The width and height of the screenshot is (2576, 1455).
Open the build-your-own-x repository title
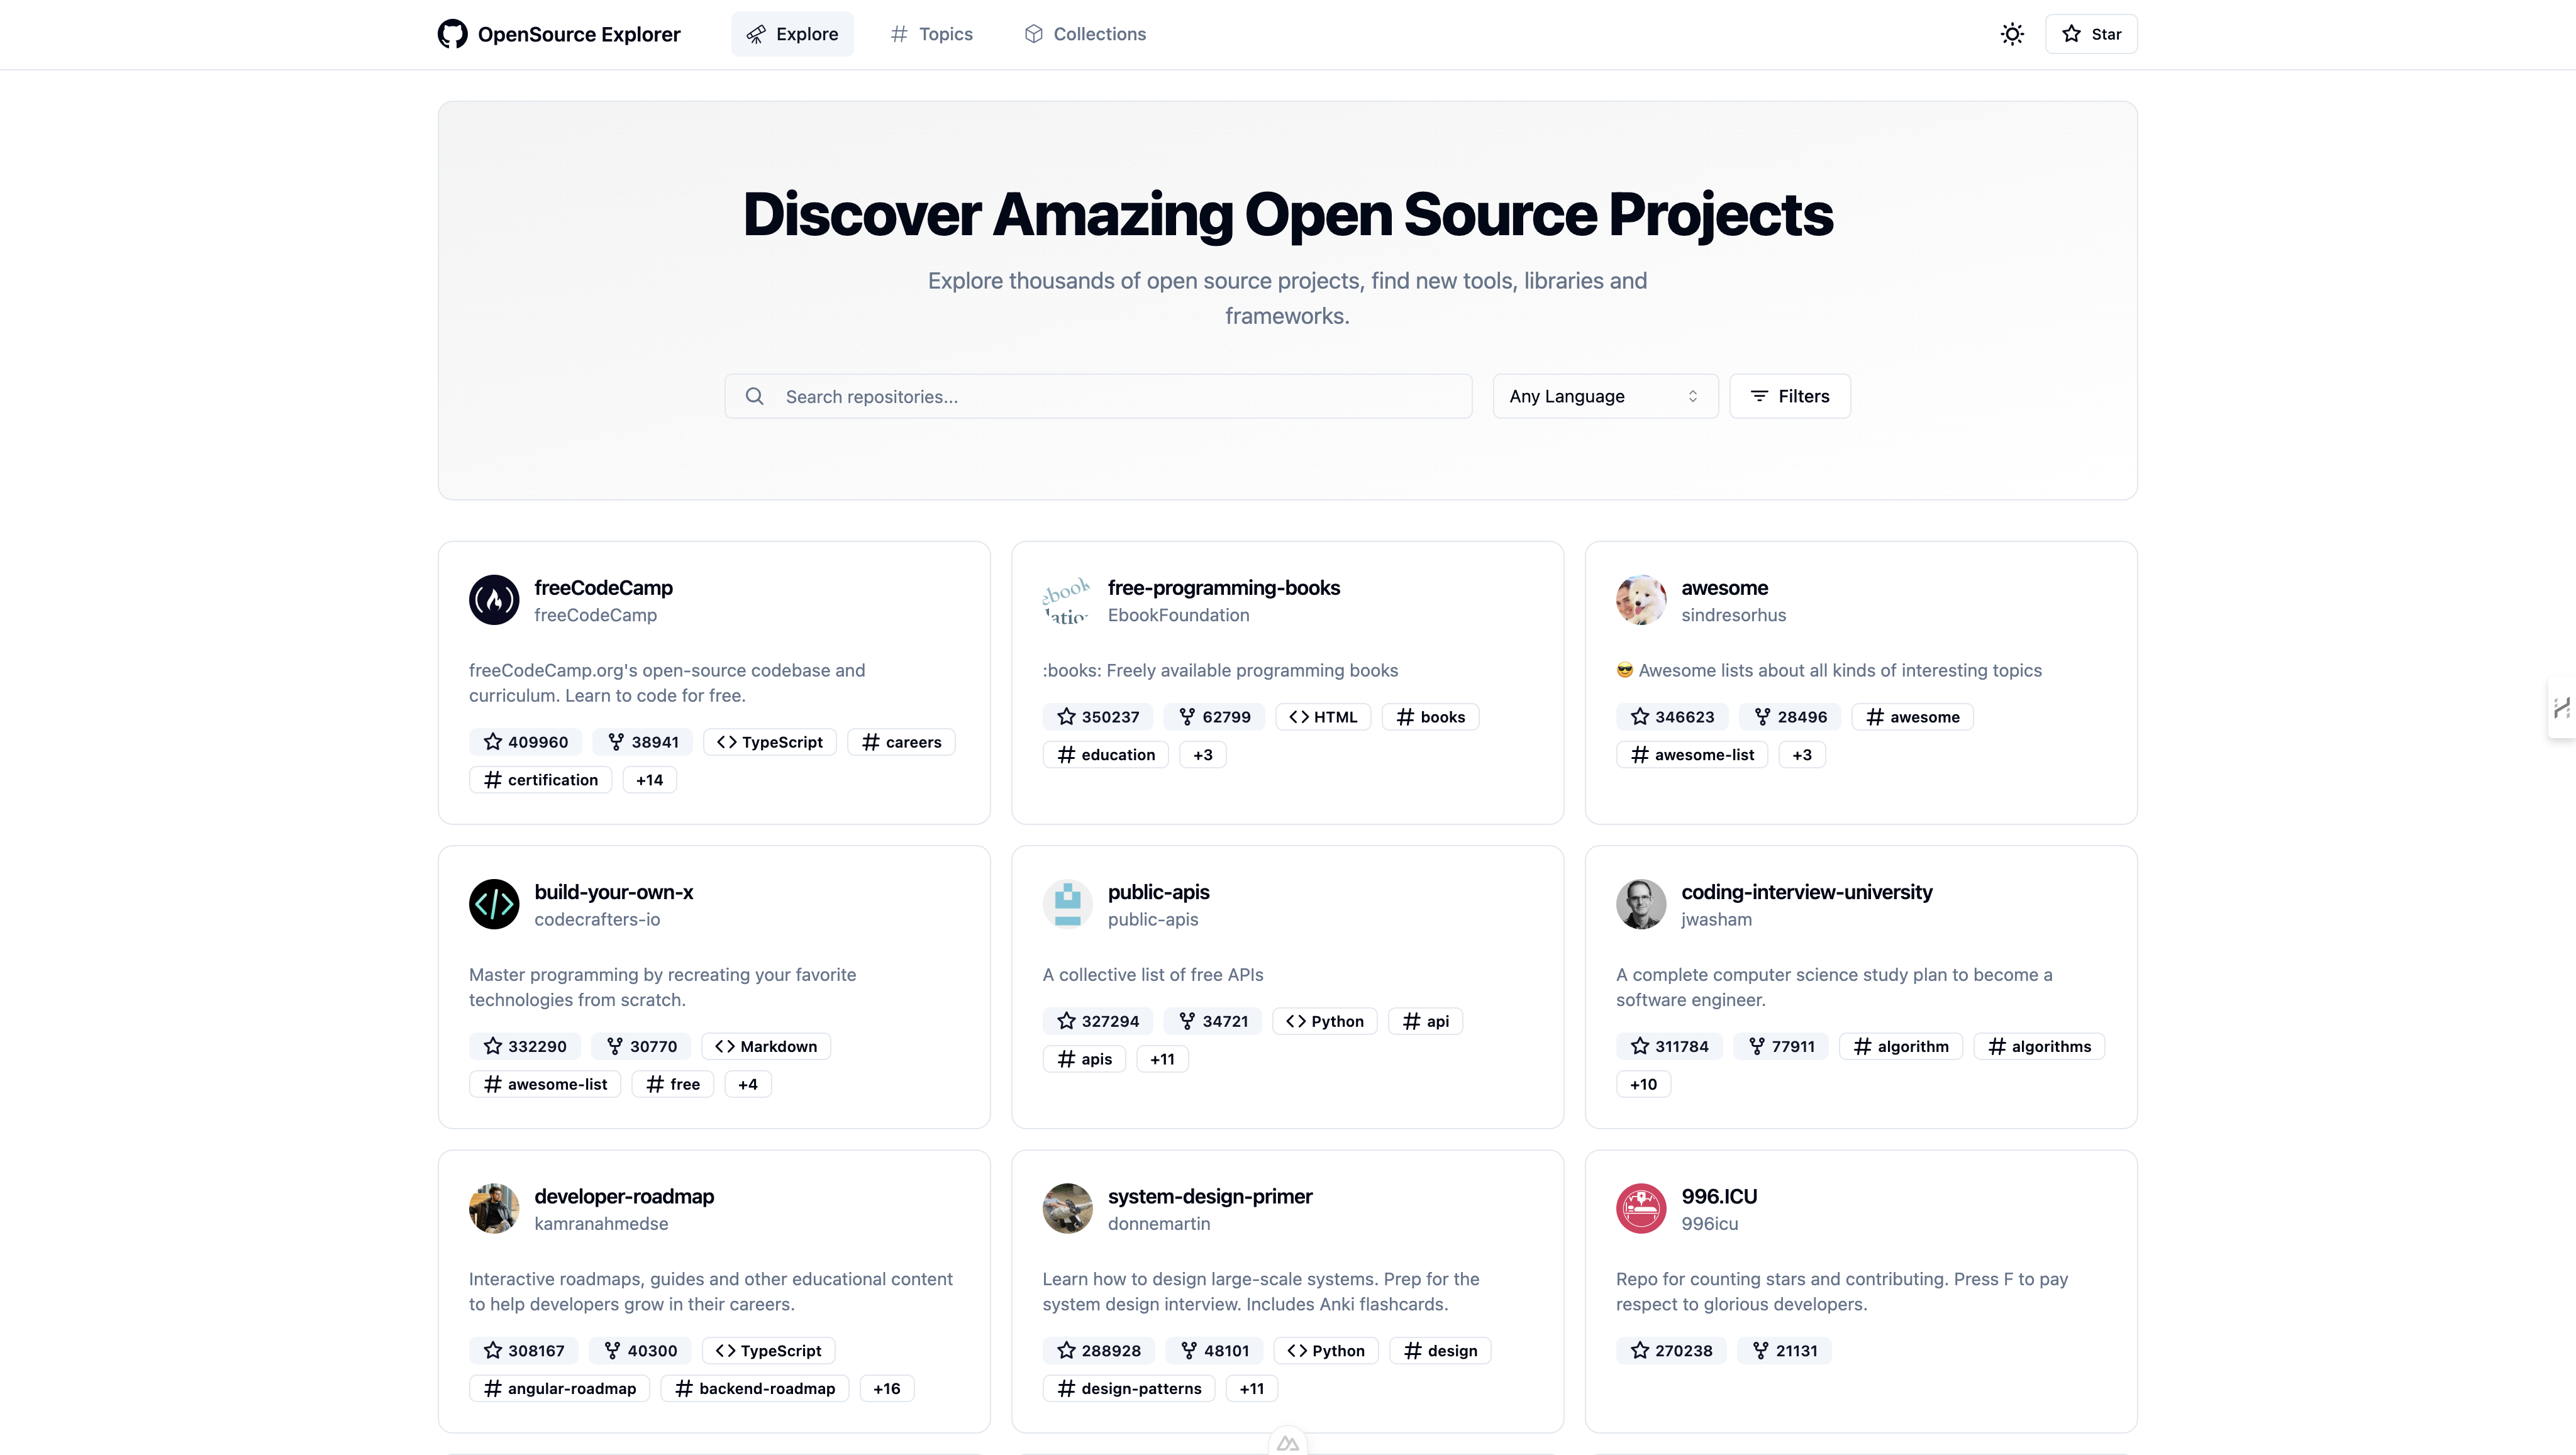coord(613,892)
